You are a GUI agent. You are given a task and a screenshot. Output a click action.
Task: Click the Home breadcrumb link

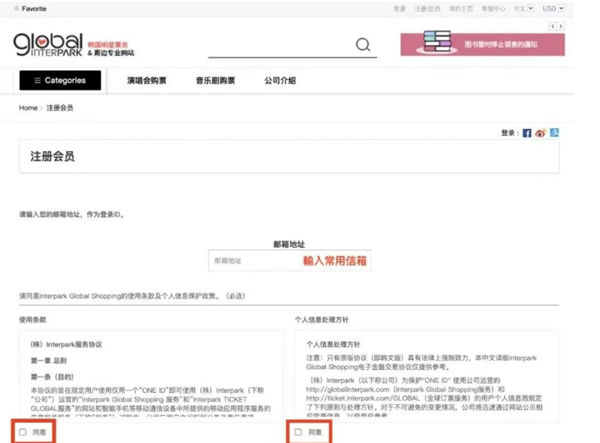pyautogui.click(x=28, y=108)
